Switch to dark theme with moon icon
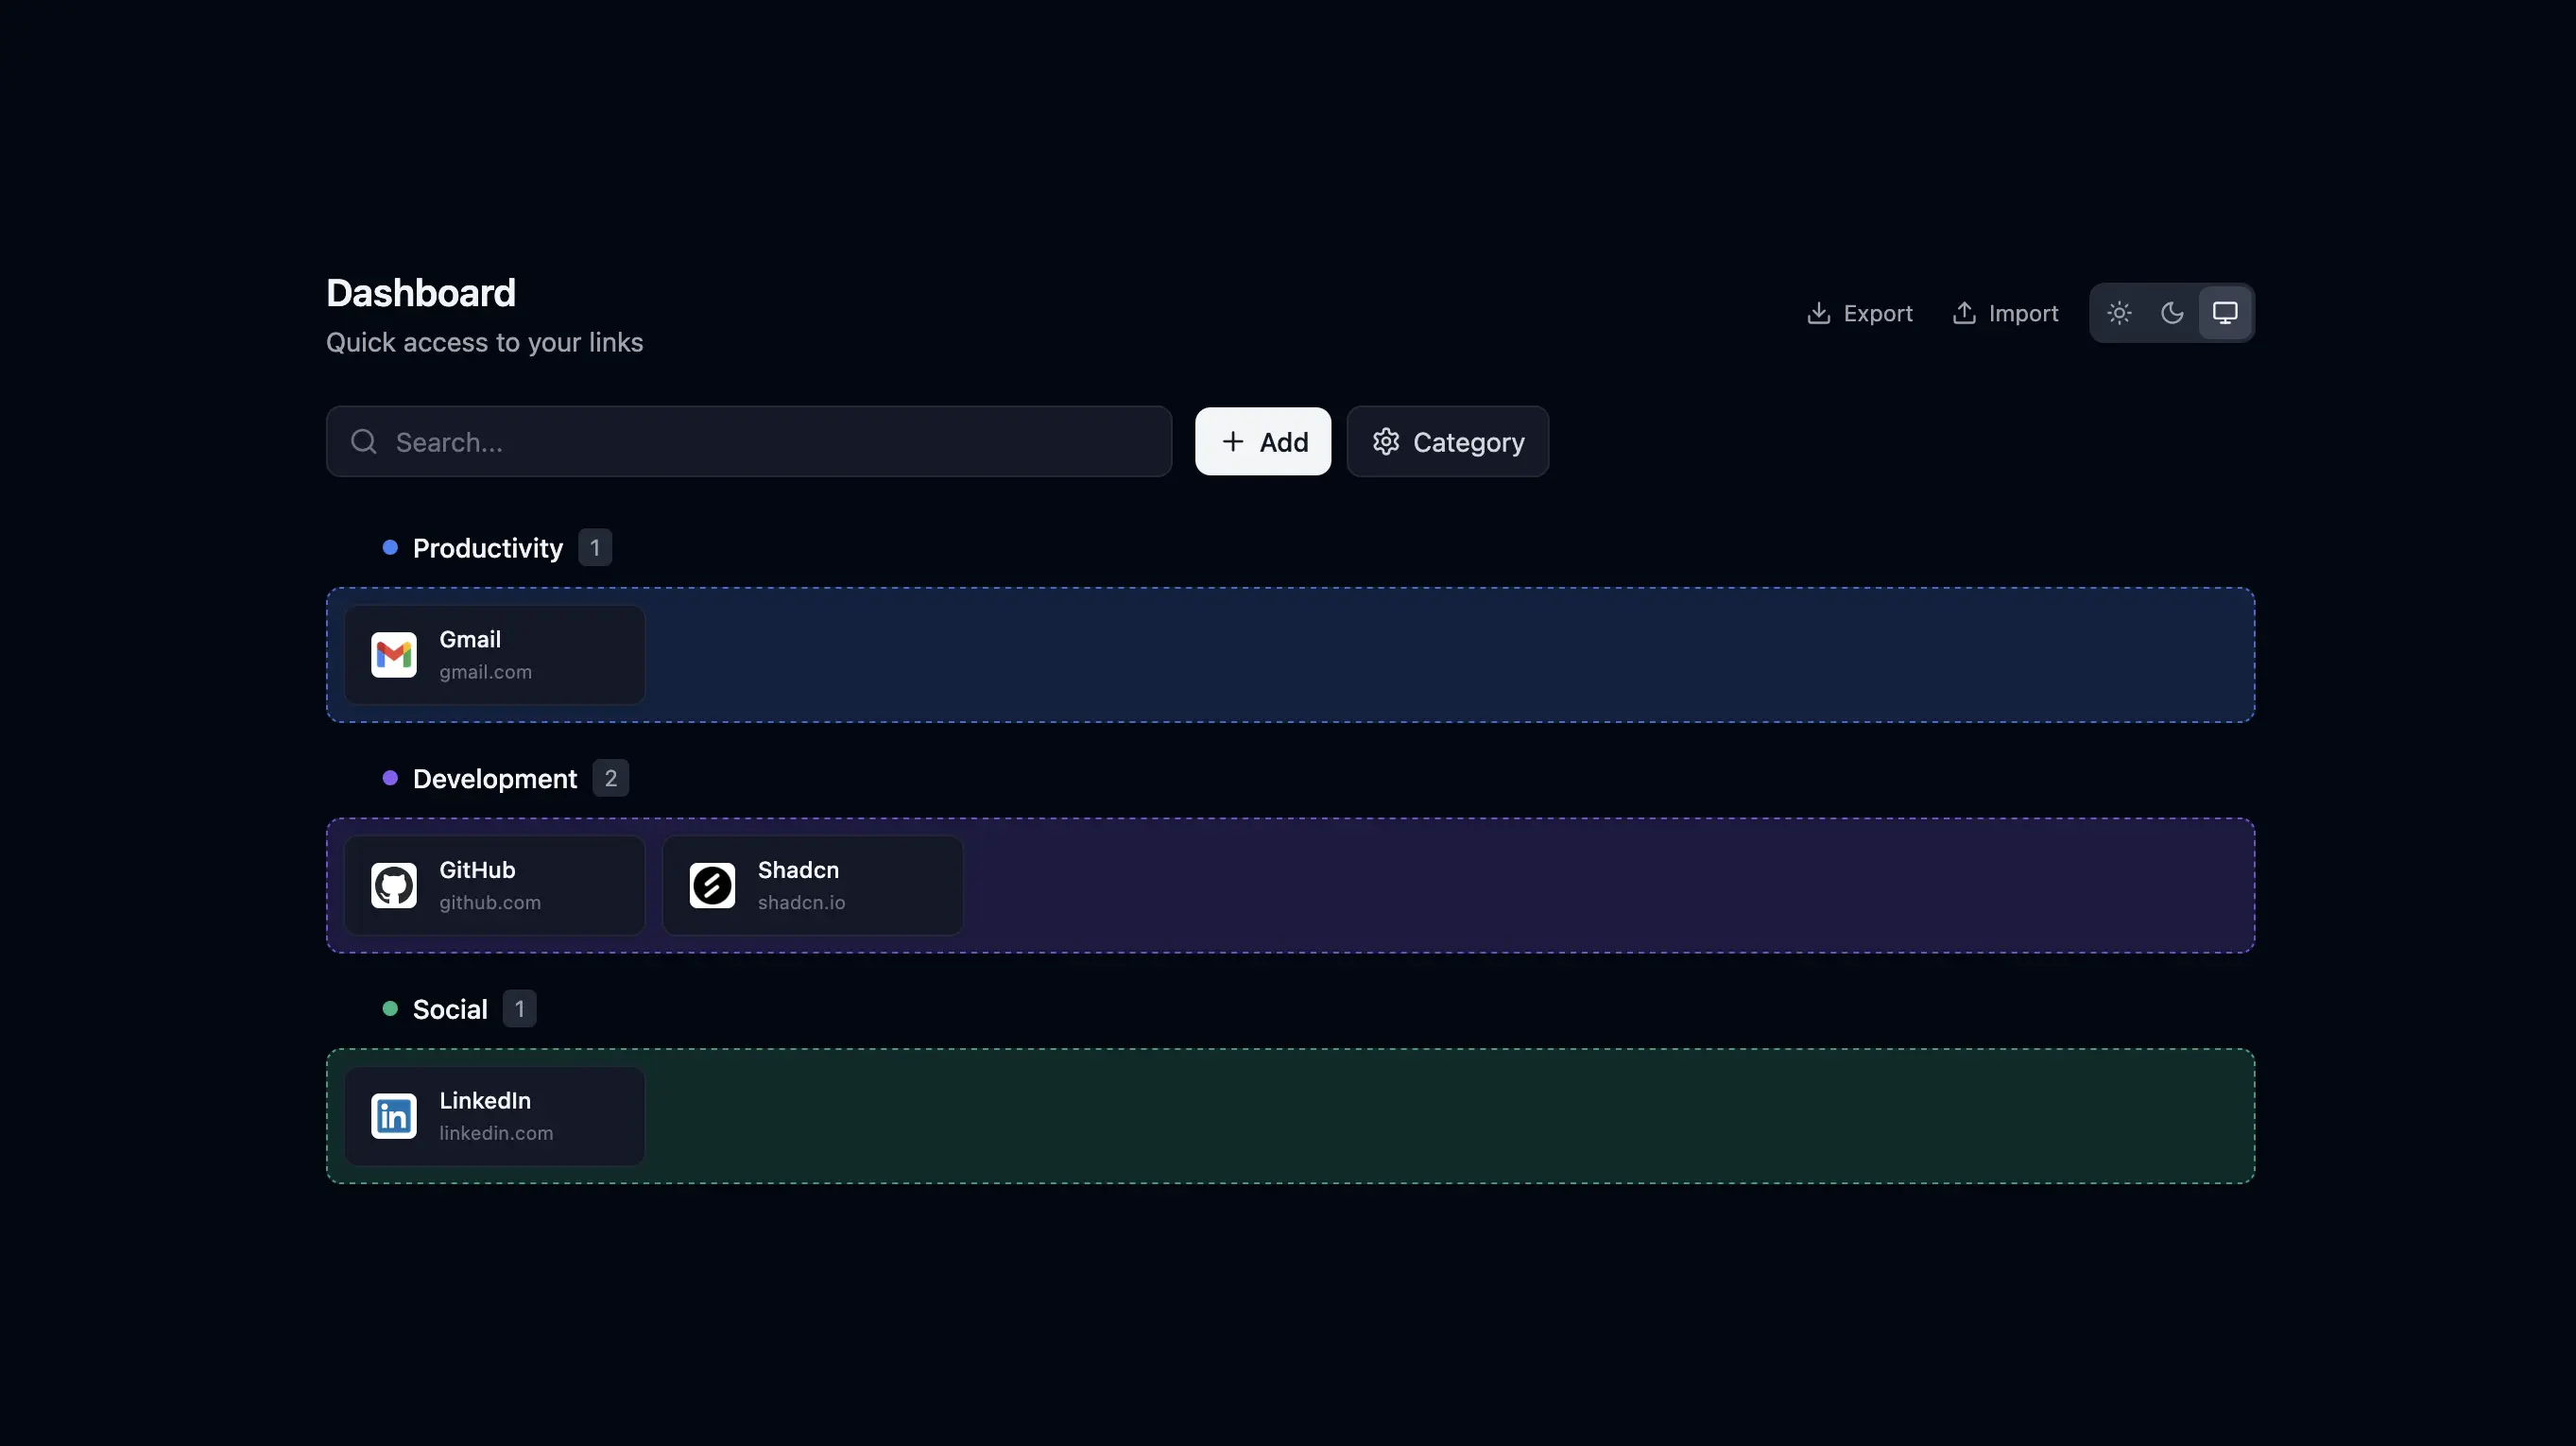Image resolution: width=2576 pixels, height=1446 pixels. click(x=2171, y=313)
